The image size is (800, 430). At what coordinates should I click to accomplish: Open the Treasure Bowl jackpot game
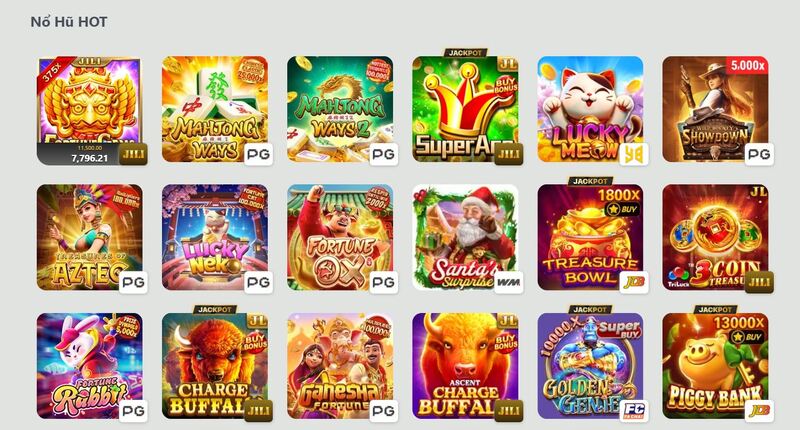click(x=590, y=237)
